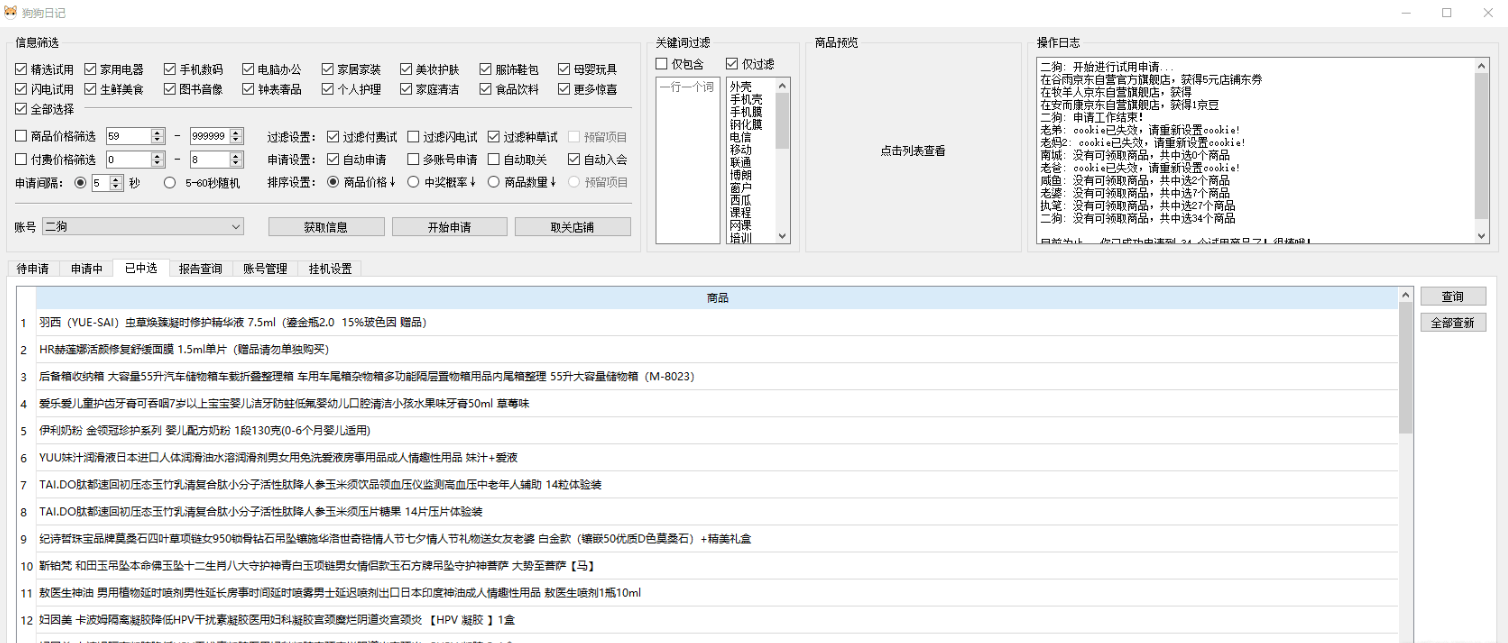The image size is (1508, 643).
Task: Click the 获取信息 button
Action: click(x=326, y=227)
